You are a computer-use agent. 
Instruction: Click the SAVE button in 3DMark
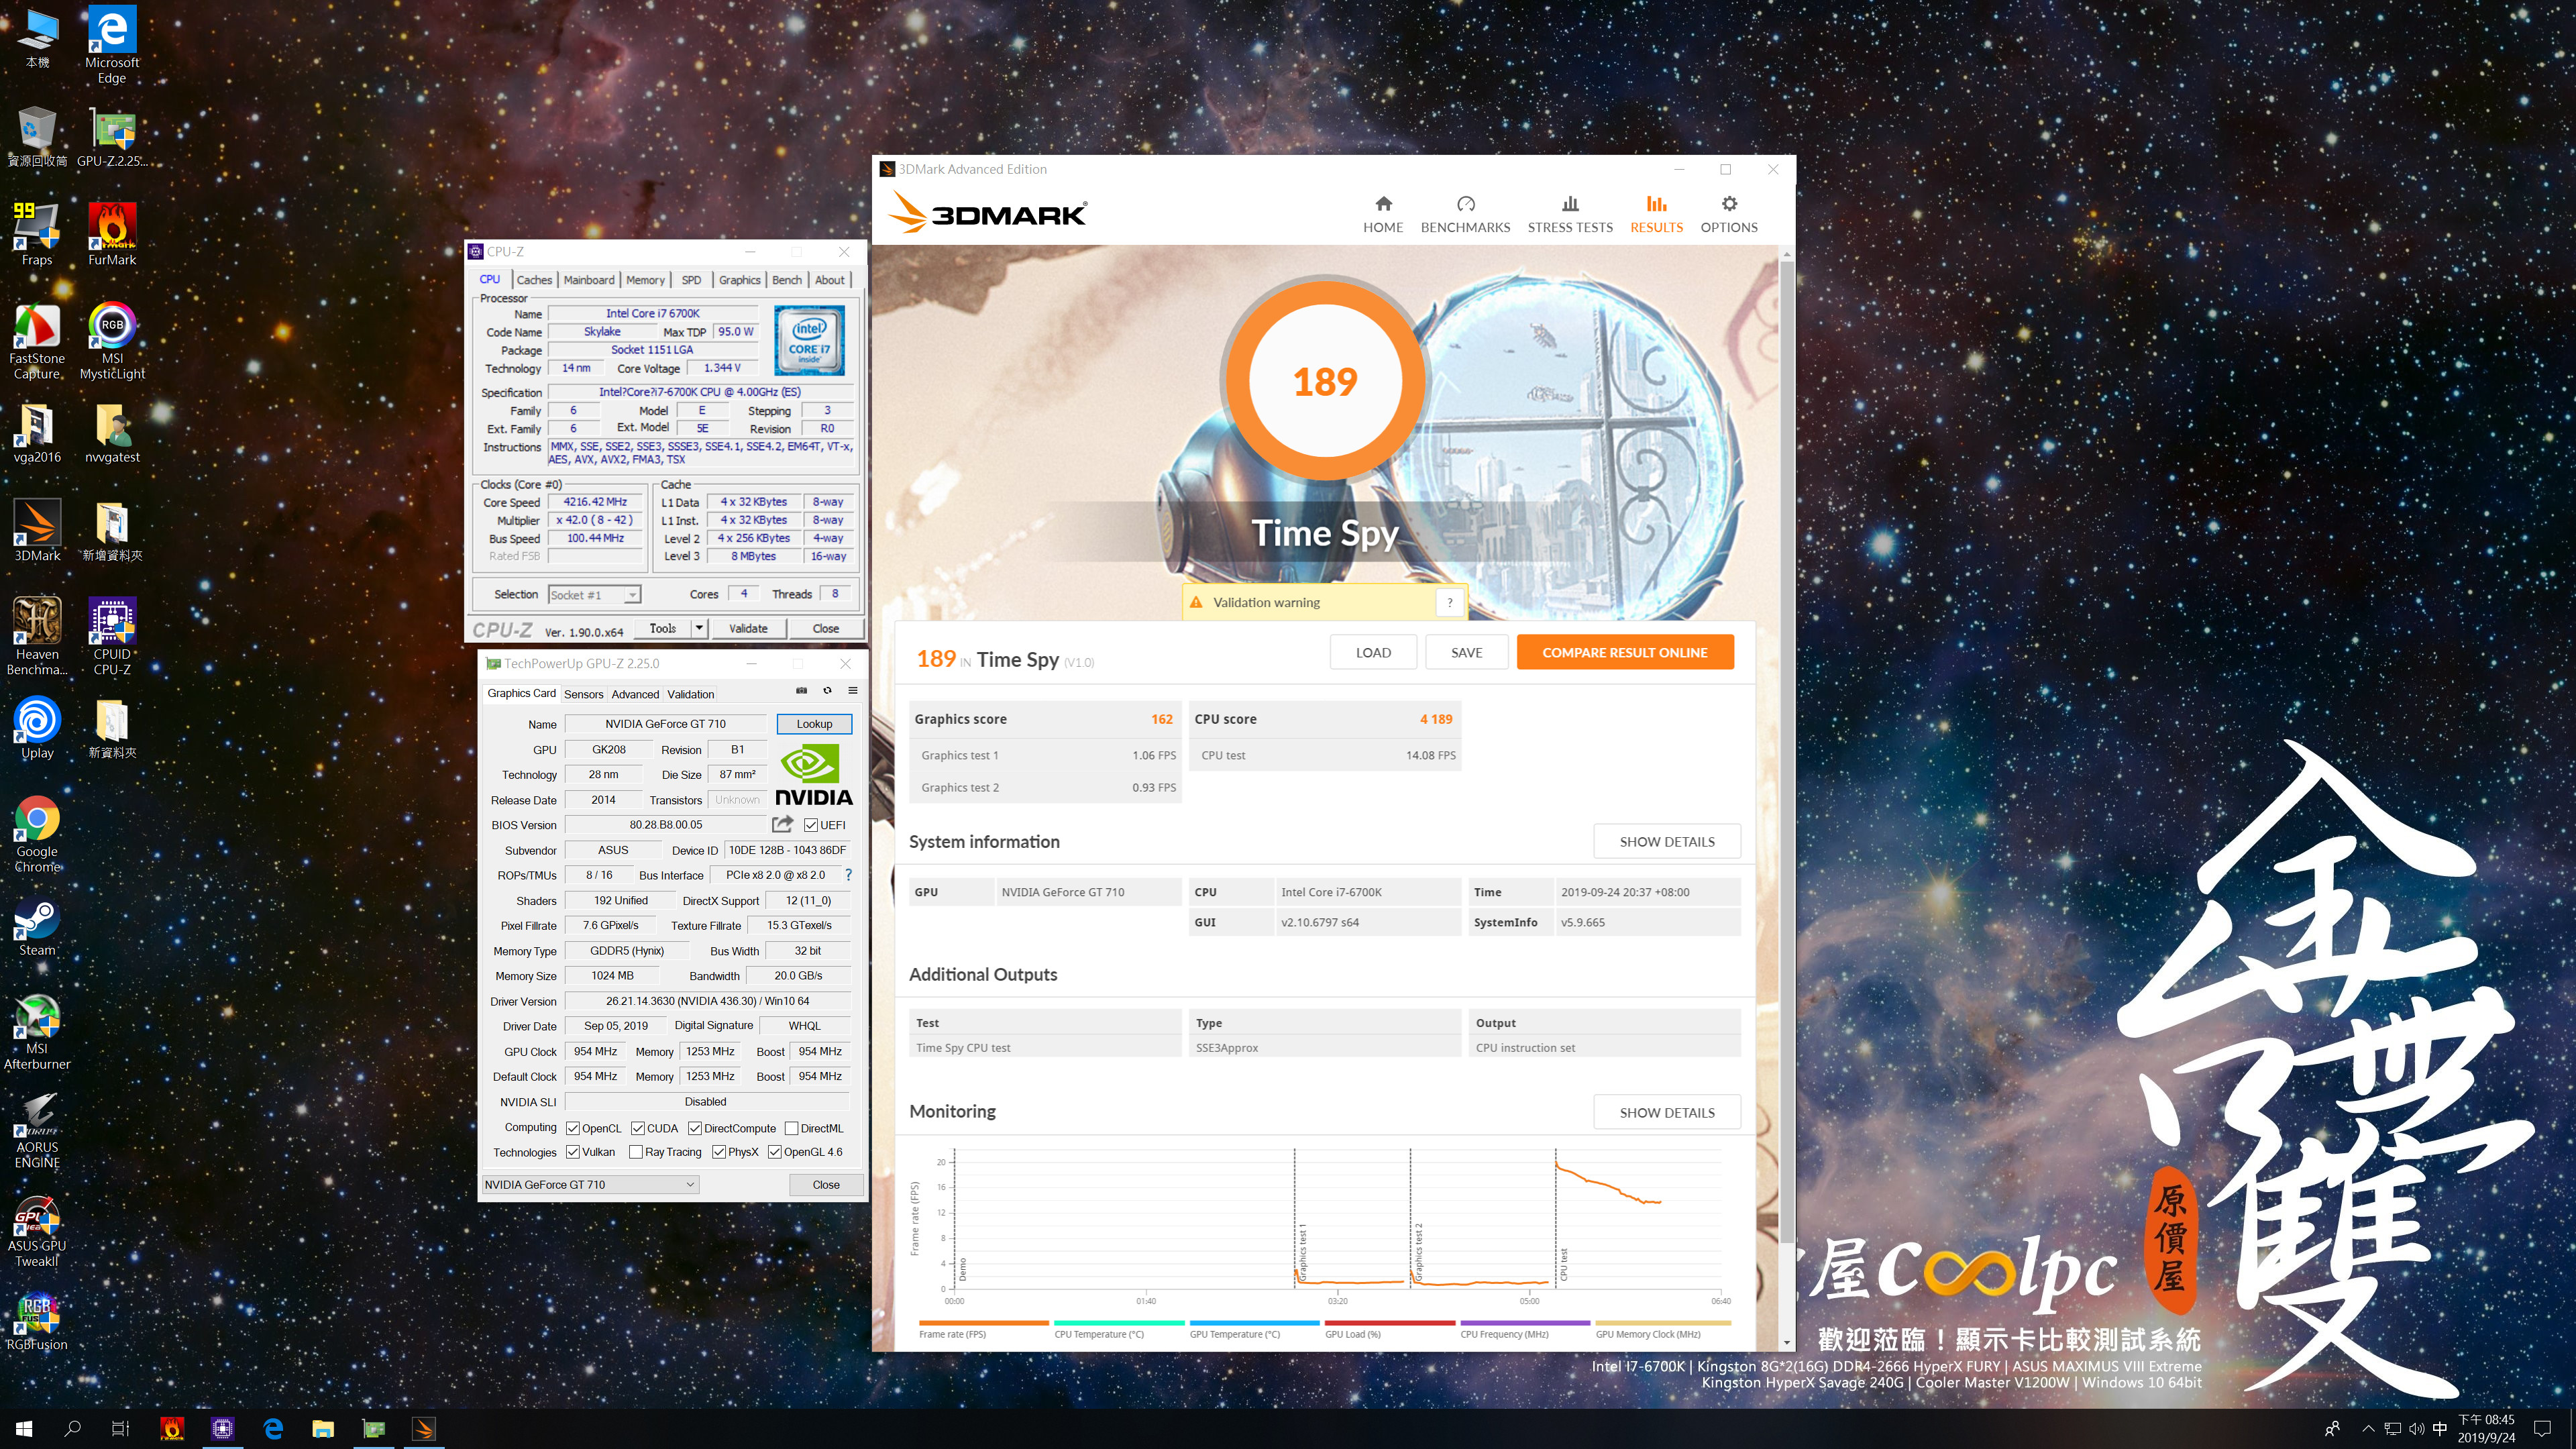coord(1466,652)
